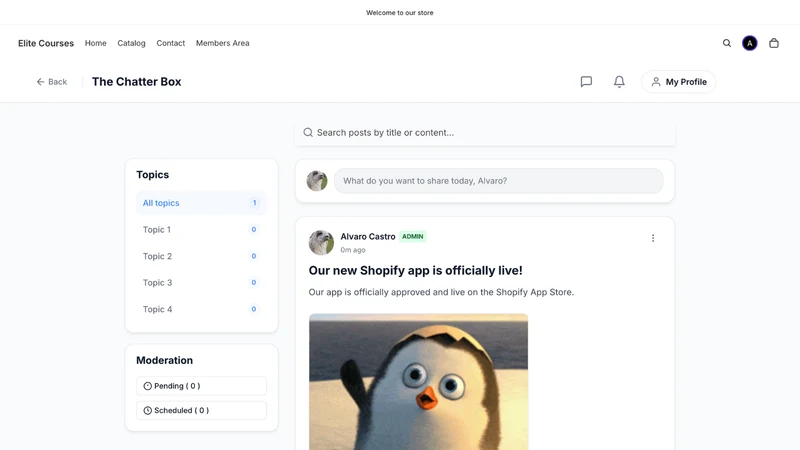This screenshot has width=800, height=450.
Task: Click the Moderation panel heading
Action: coord(164,360)
